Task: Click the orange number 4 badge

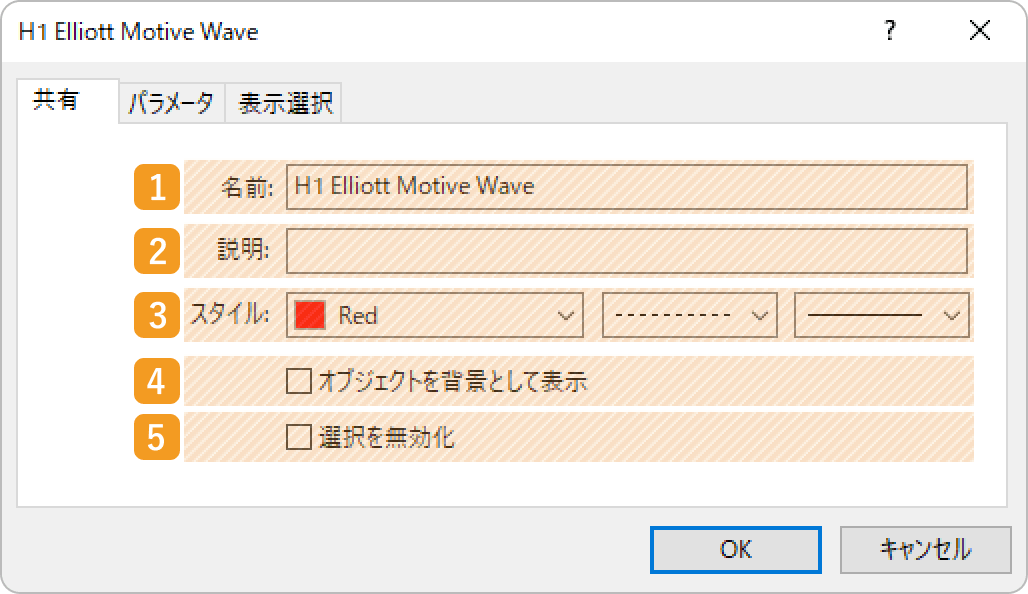Action: coord(157,381)
